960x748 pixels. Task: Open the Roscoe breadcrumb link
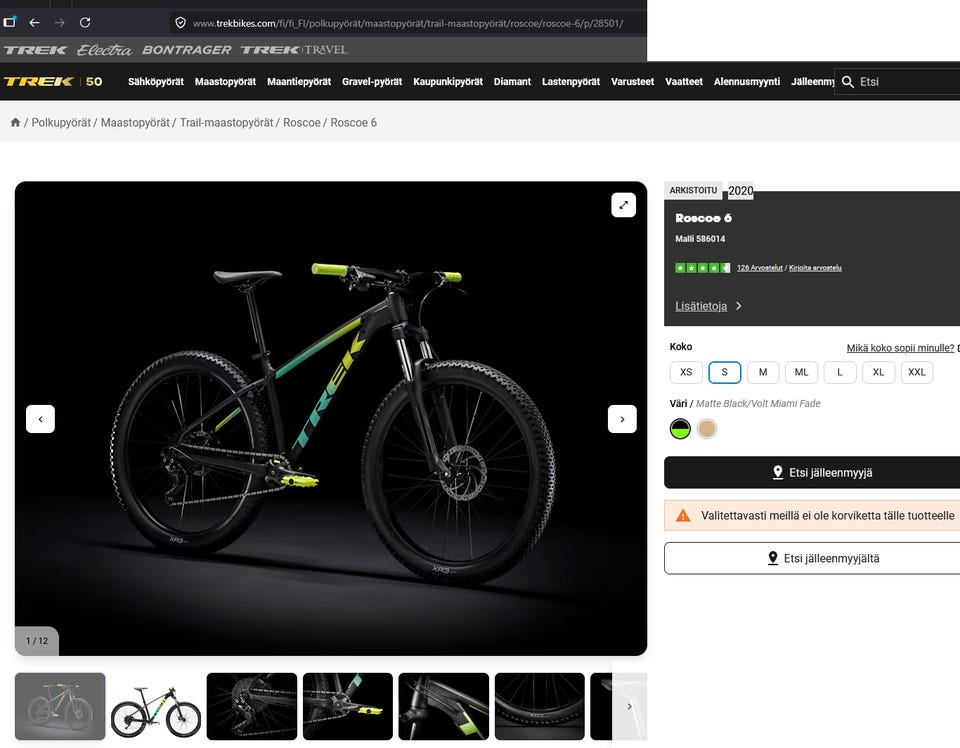pos(302,122)
